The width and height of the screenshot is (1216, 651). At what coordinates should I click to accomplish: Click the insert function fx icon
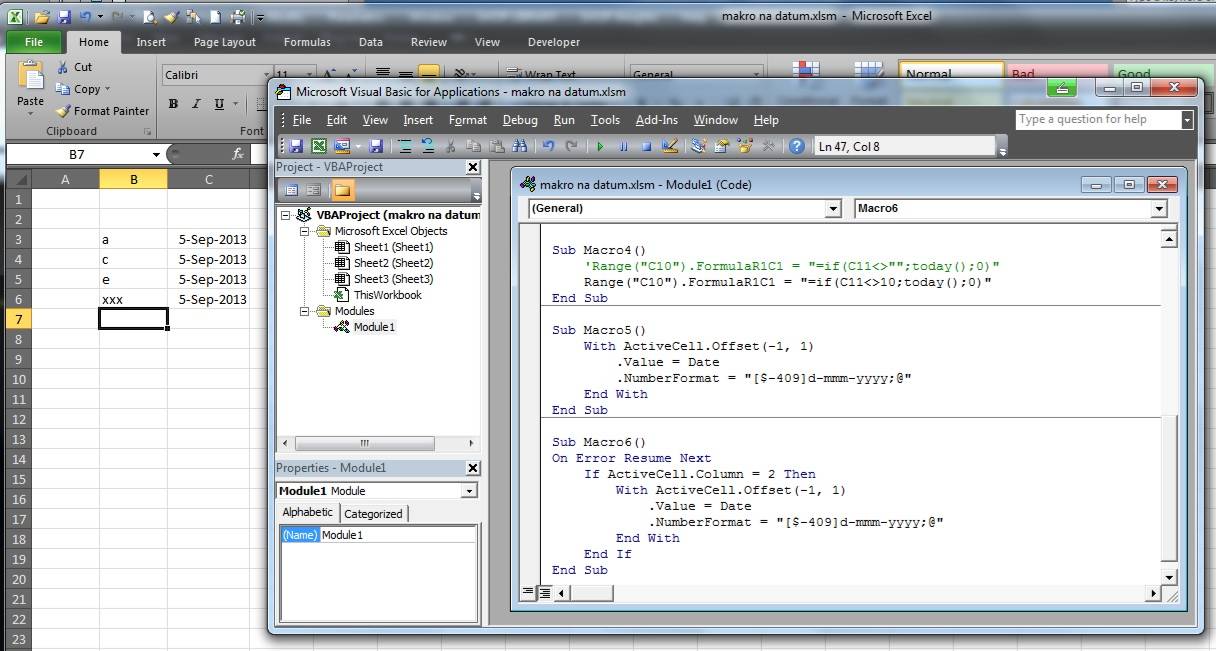(238, 154)
